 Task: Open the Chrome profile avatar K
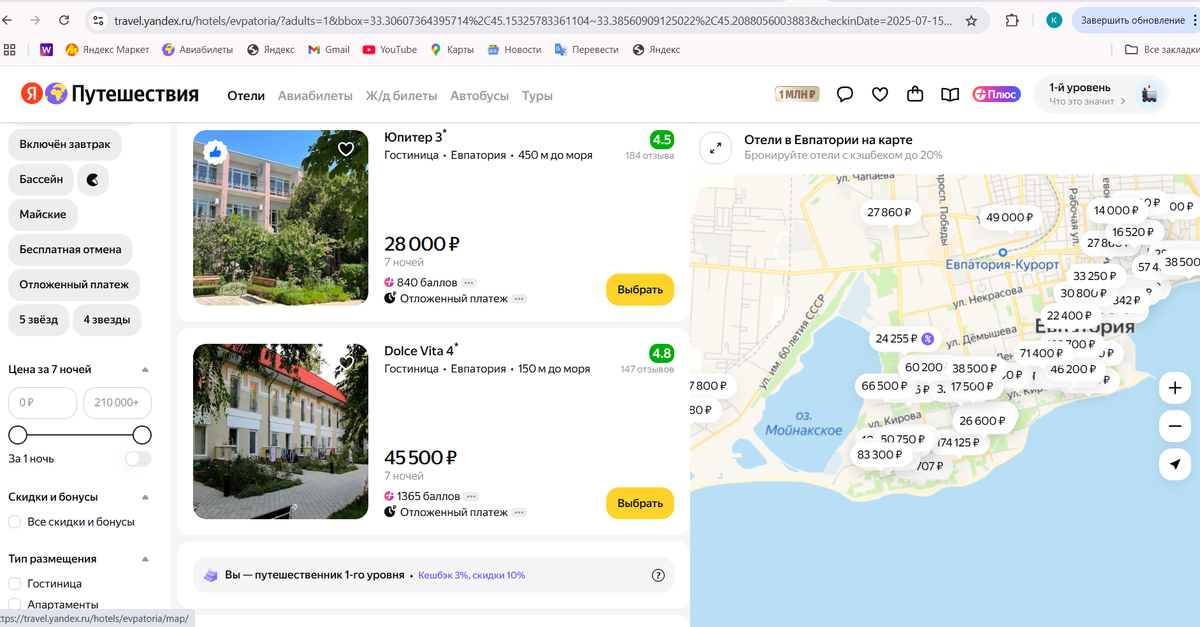1054,20
